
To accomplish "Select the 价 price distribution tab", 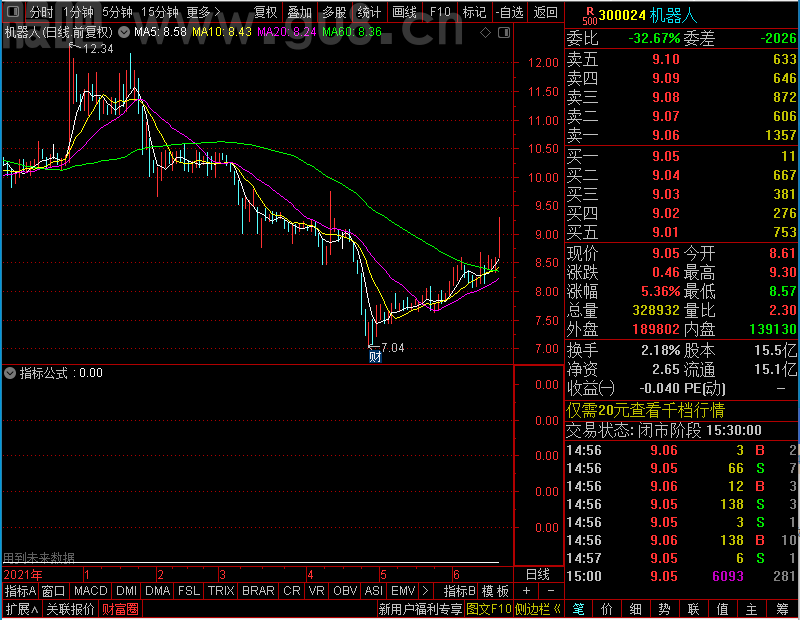I will (607, 609).
